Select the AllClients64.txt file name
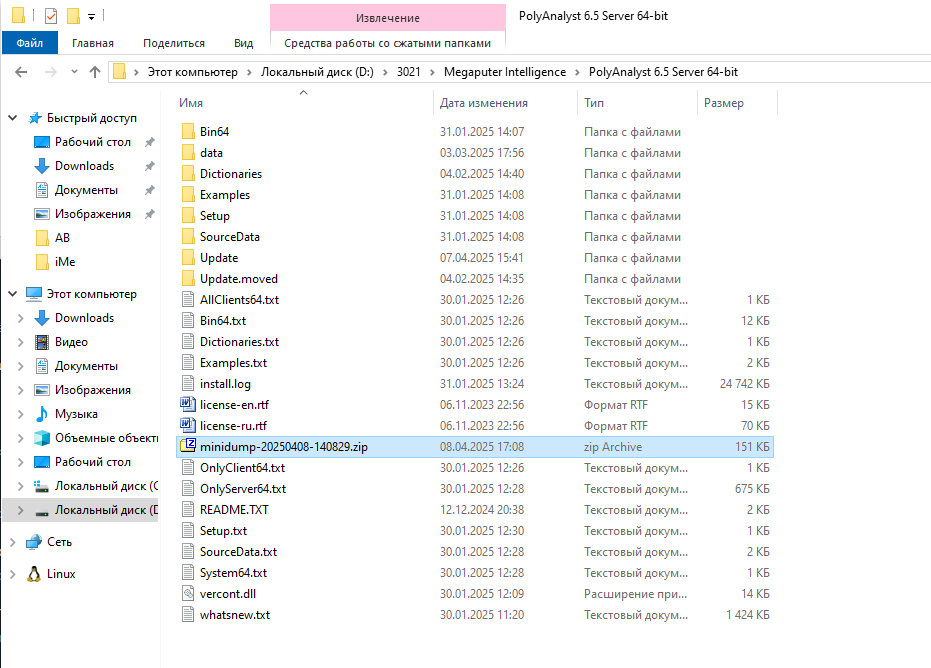The height and width of the screenshot is (668, 931). point(239,300)
